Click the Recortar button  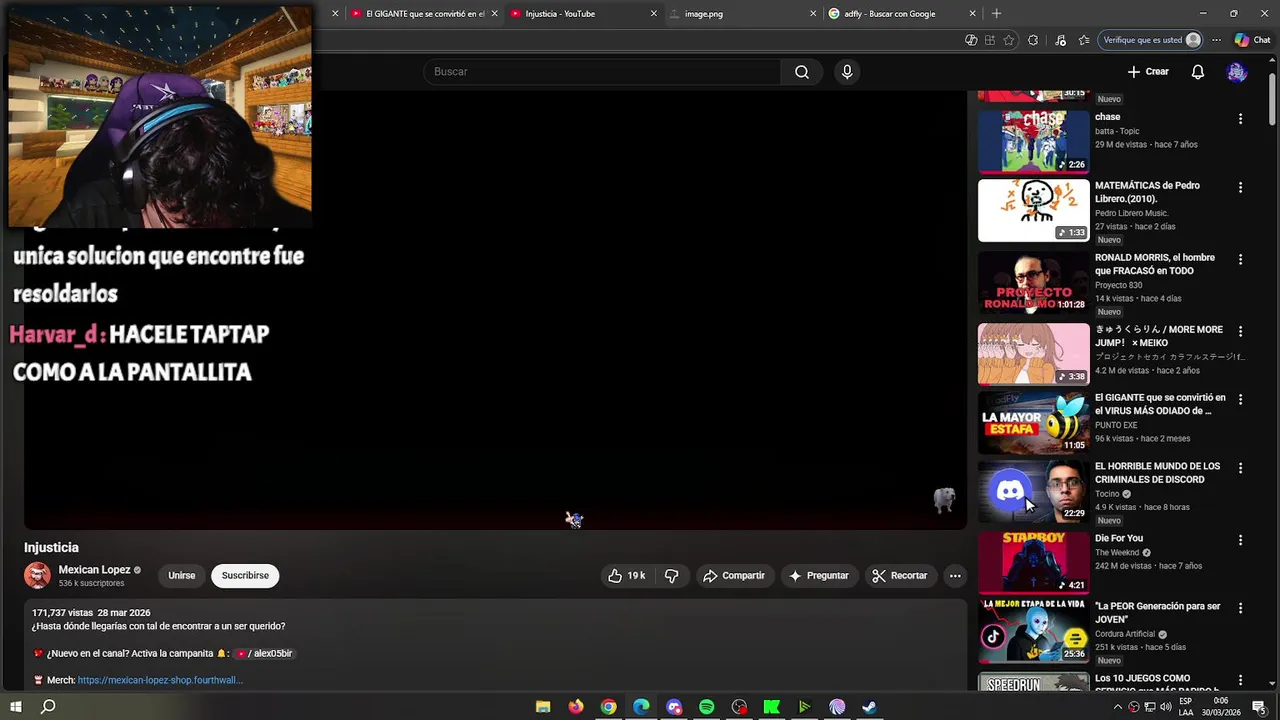899,576
